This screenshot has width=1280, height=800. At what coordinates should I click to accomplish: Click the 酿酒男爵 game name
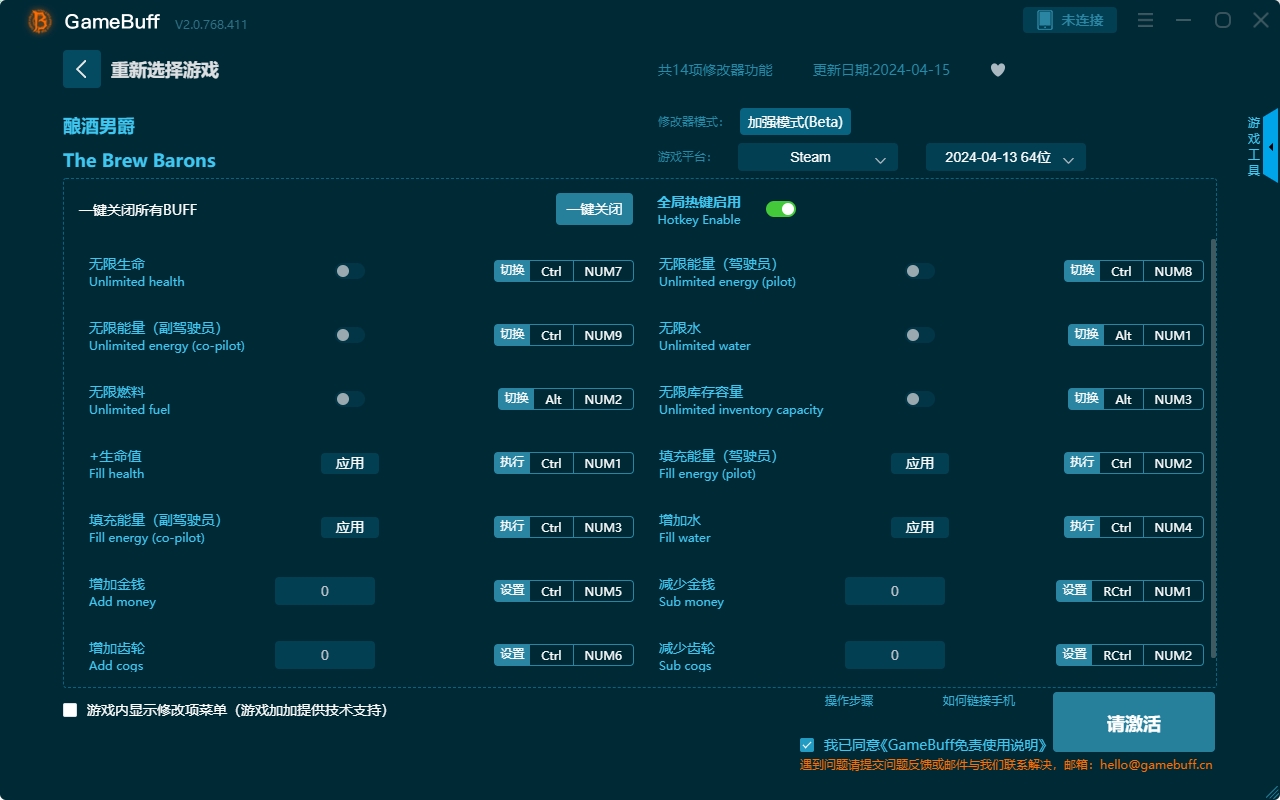pos(99,126)
